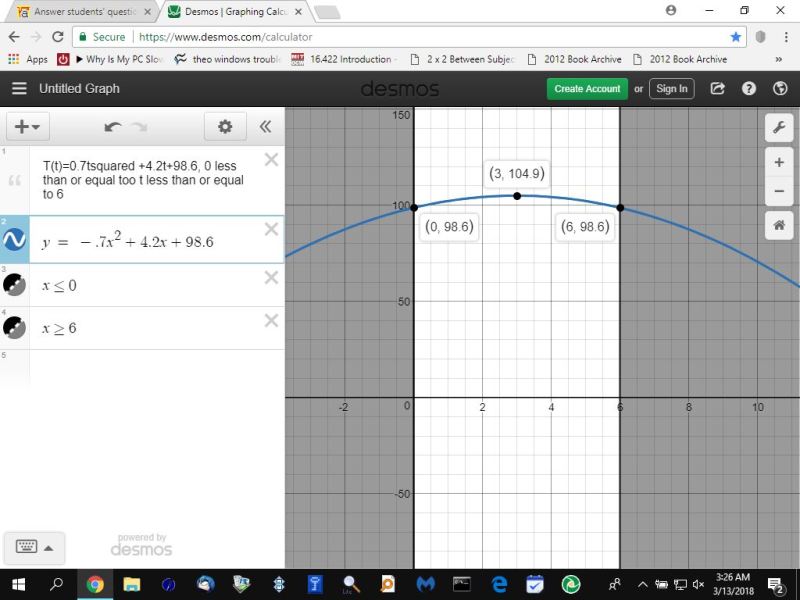This screenshot has width=800, height=600.
Task: Click the shield extension icon
Action: 760,37
